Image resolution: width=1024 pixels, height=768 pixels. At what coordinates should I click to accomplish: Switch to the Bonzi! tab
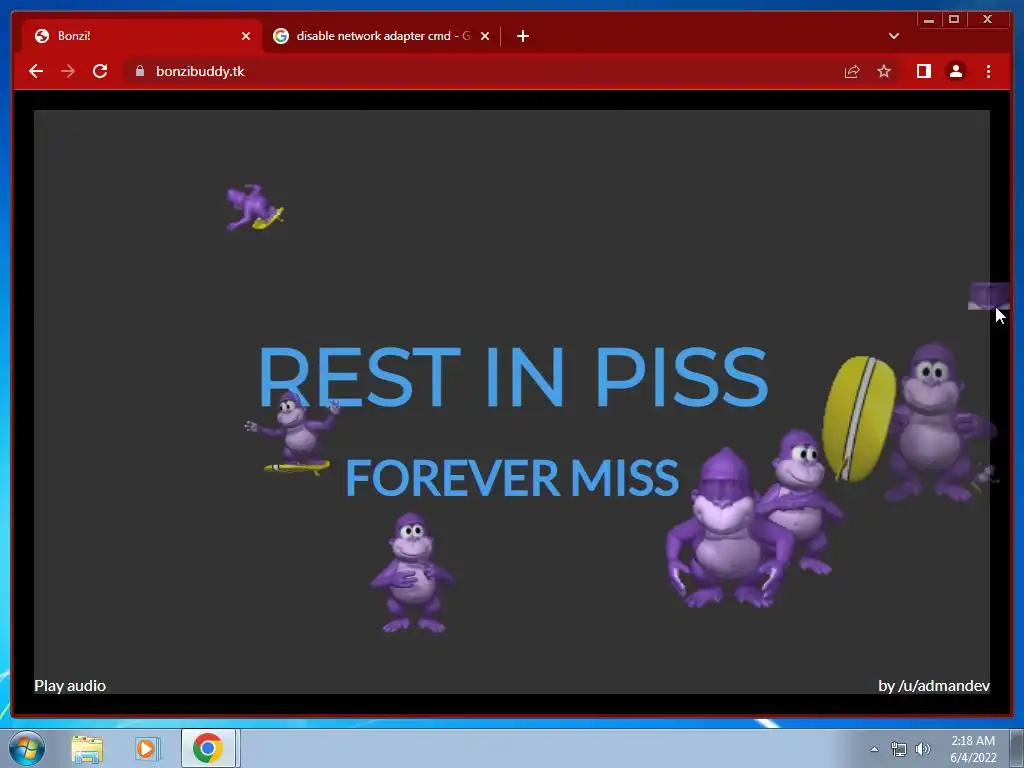(142, 36)
